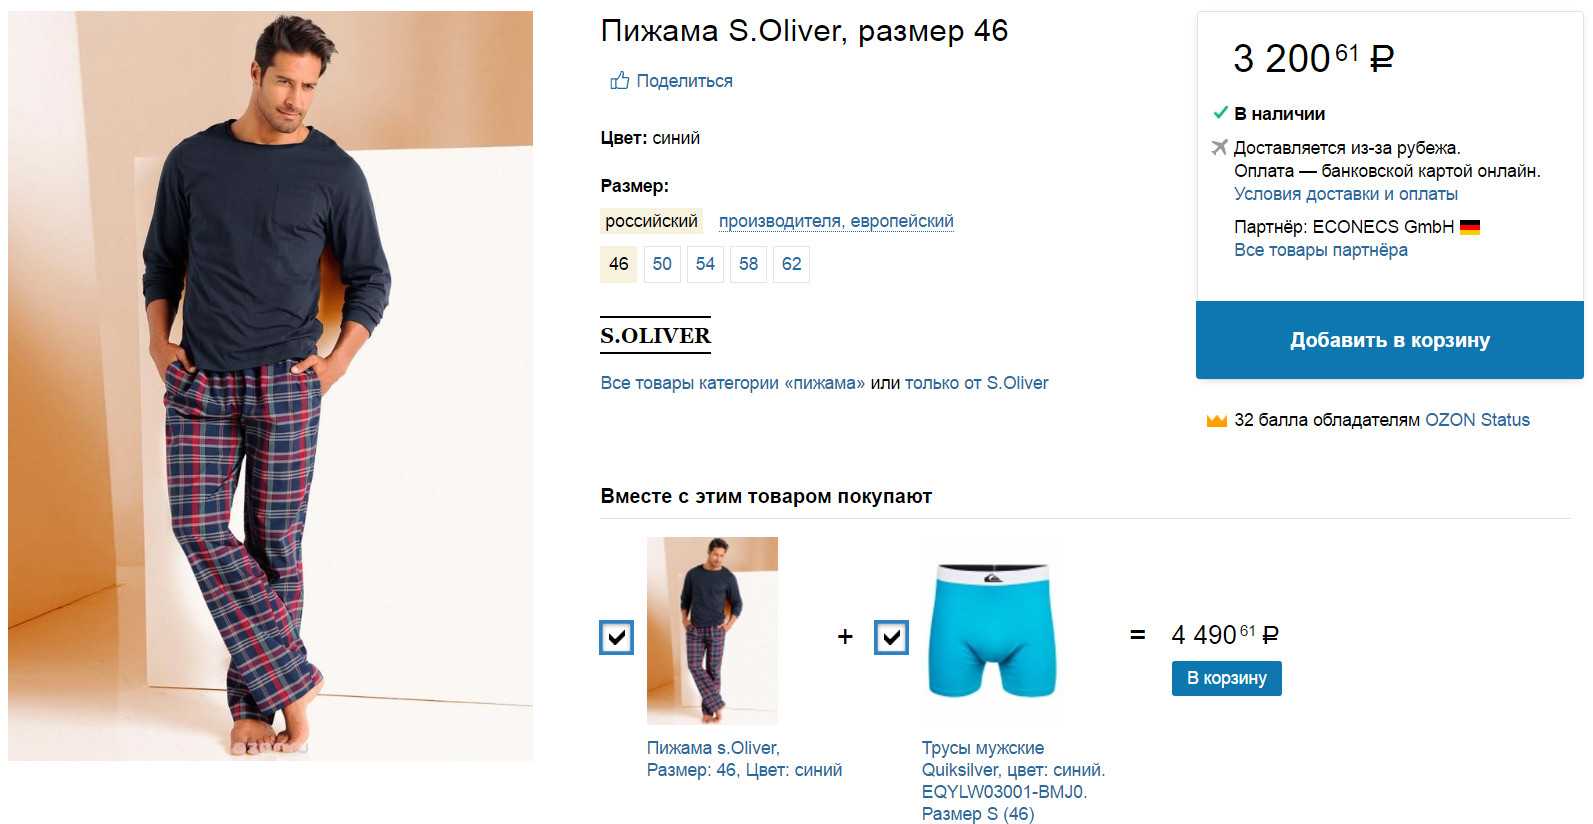Click the blue boxers product thumbnail
This screenshot has width=1593, height=824.
(x=990, y=631)
